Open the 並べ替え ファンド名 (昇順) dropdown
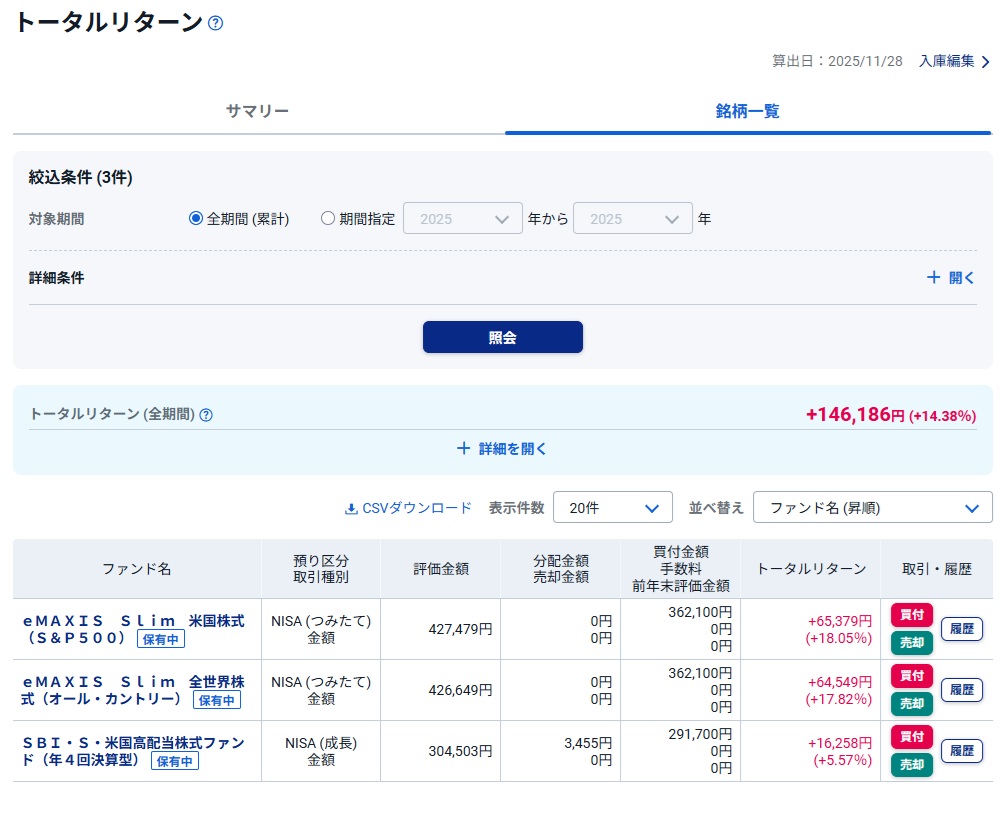The height and width of the screenshot is (820, 1004). pos(872,508)
